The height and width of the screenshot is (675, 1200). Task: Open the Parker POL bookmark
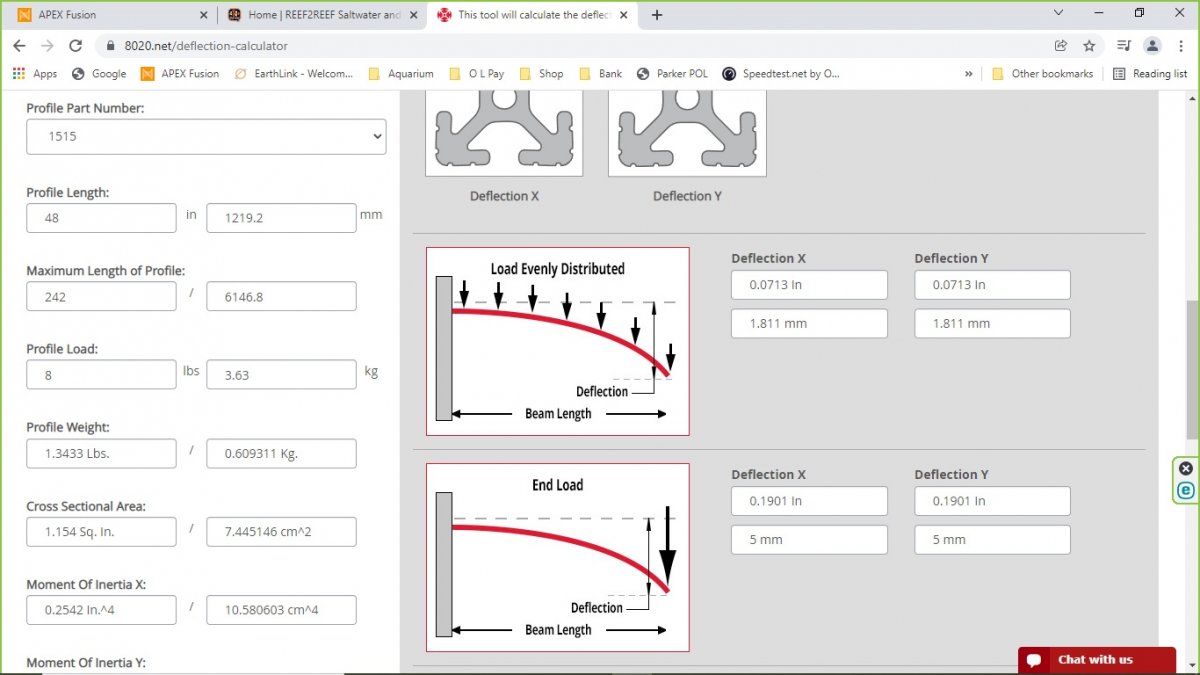point(671,74)
